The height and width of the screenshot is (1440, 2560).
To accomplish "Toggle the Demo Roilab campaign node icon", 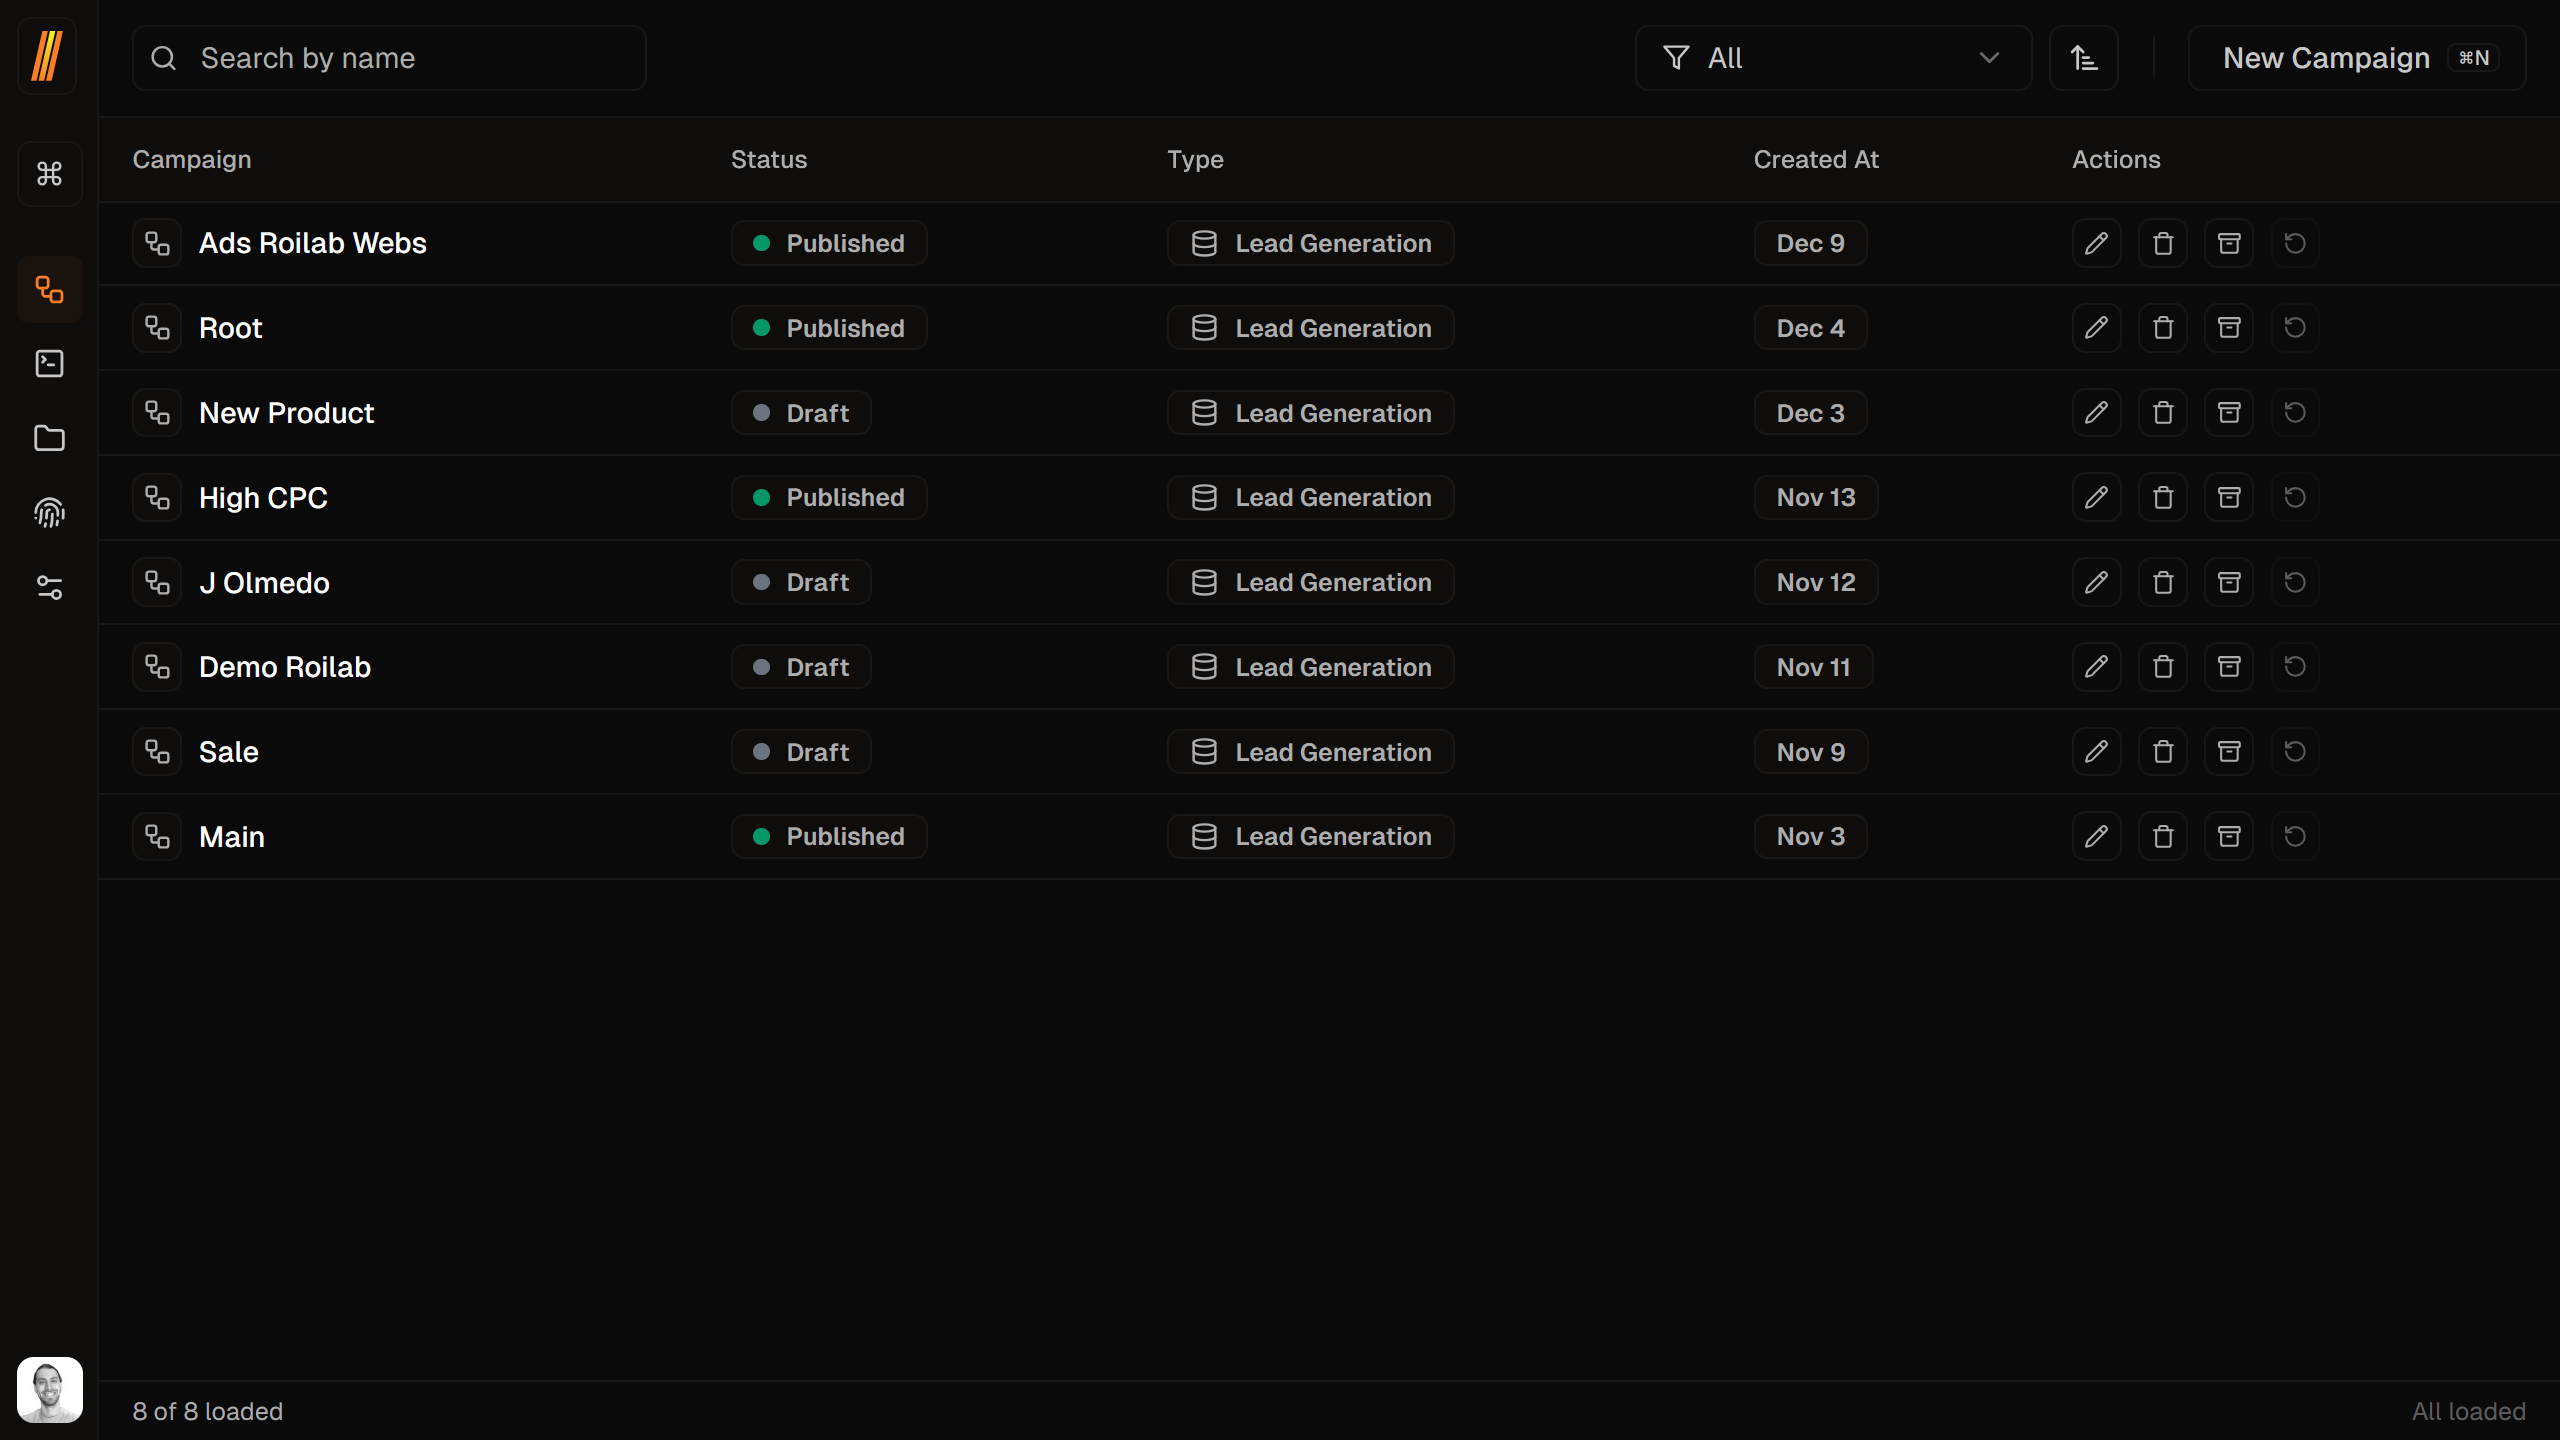I will coord(157,666).
